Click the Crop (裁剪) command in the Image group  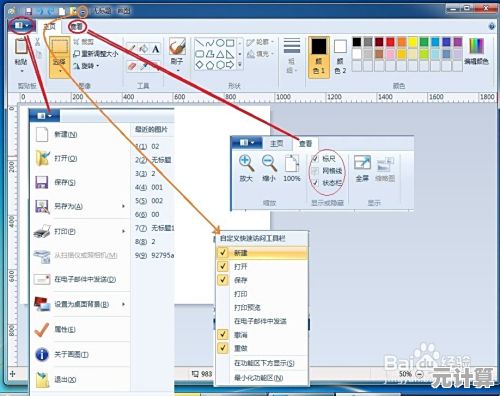(x=83, y=42)
